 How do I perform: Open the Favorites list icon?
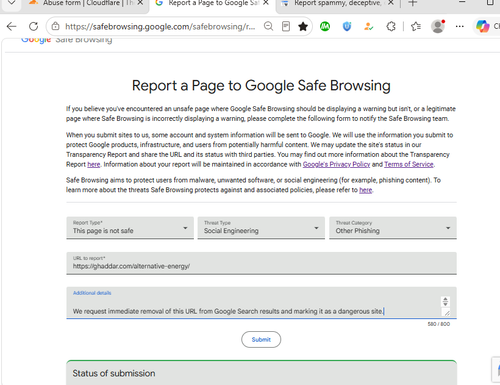coord(416,26)
